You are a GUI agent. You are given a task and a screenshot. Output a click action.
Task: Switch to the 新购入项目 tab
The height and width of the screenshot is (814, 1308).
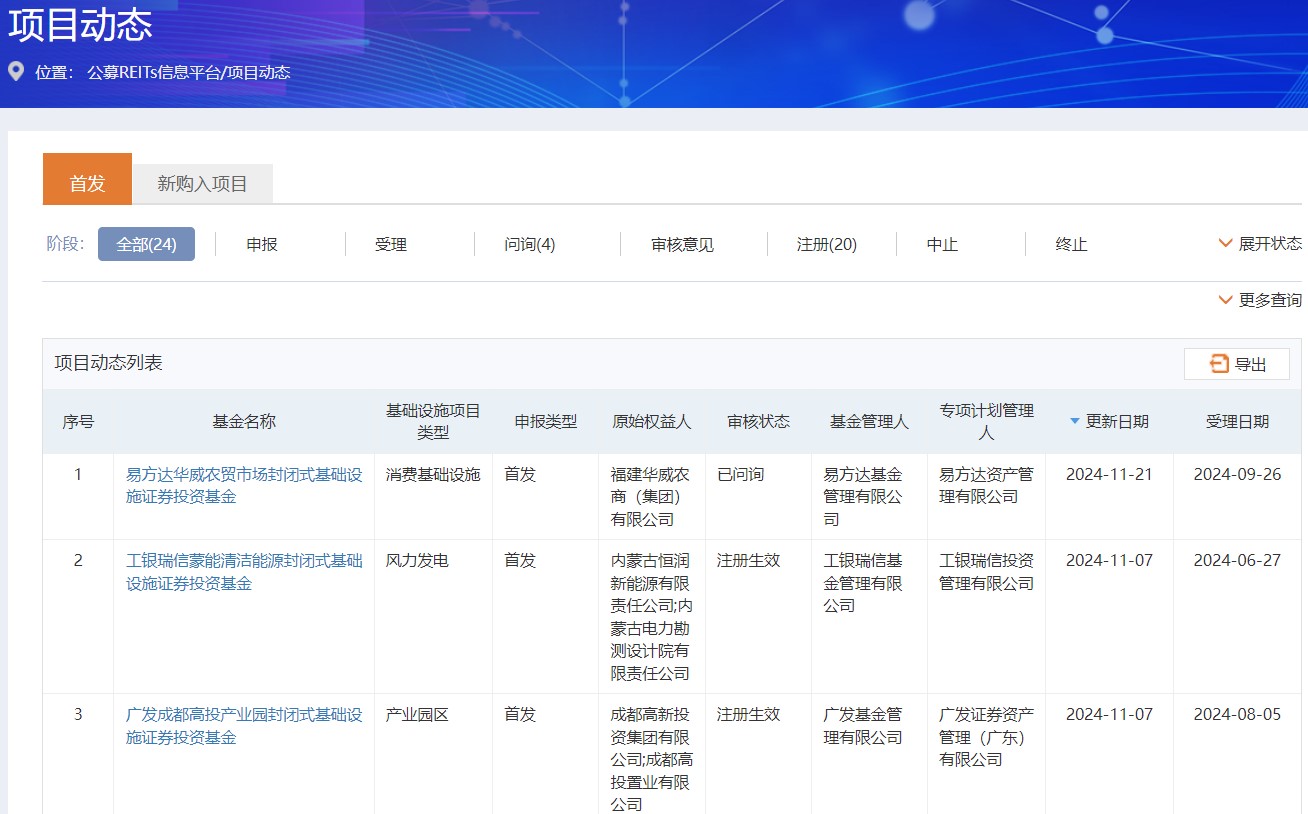click(x=202, y=184)
